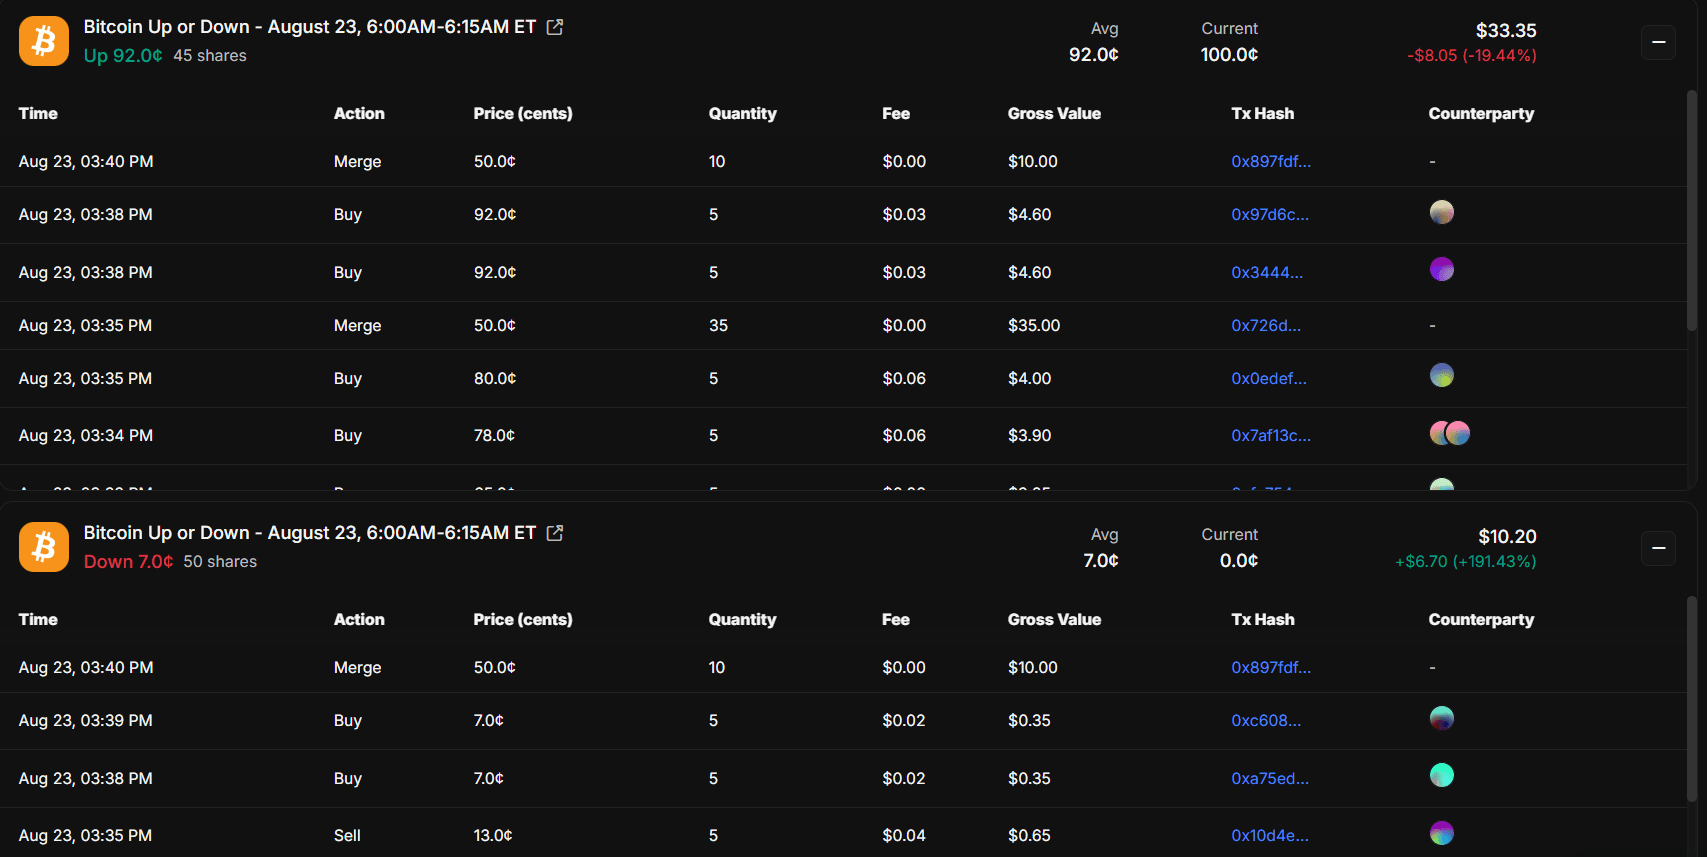
Task: Collapse the Down 7.0¢ position panel
Action: (1658, 548)
